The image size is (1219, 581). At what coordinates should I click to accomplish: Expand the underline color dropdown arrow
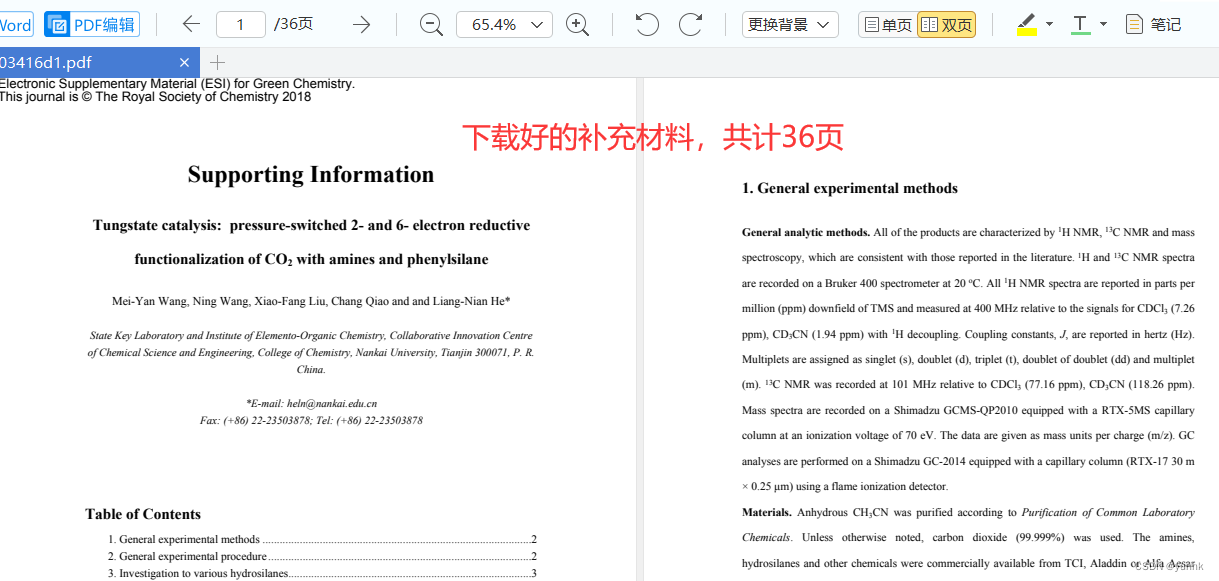pyautogui.click(x=1103, y=24)
